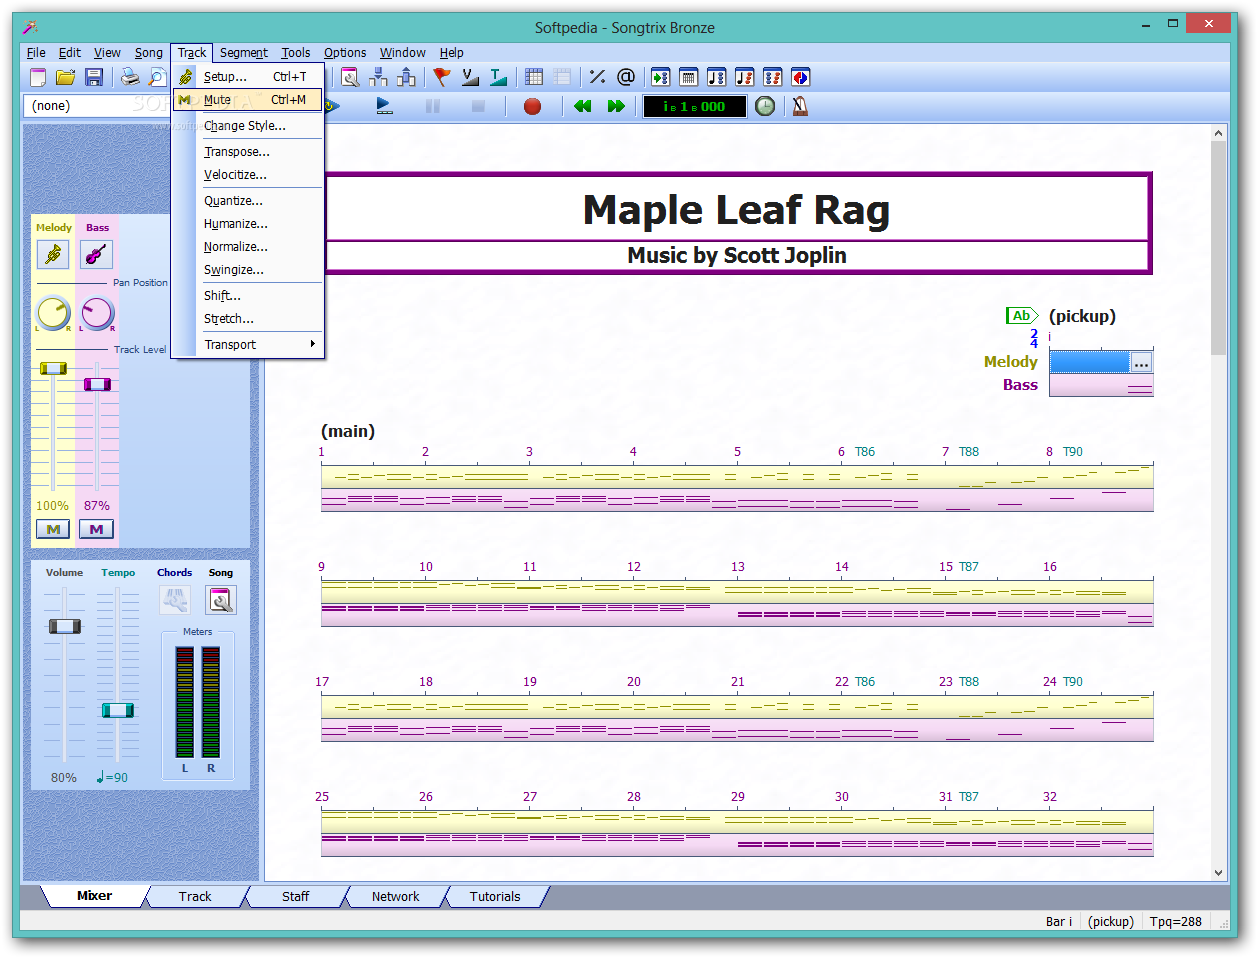
Task: Click the grid table toolbar icon
Action: pyautogui.click(x=534, y=77)
